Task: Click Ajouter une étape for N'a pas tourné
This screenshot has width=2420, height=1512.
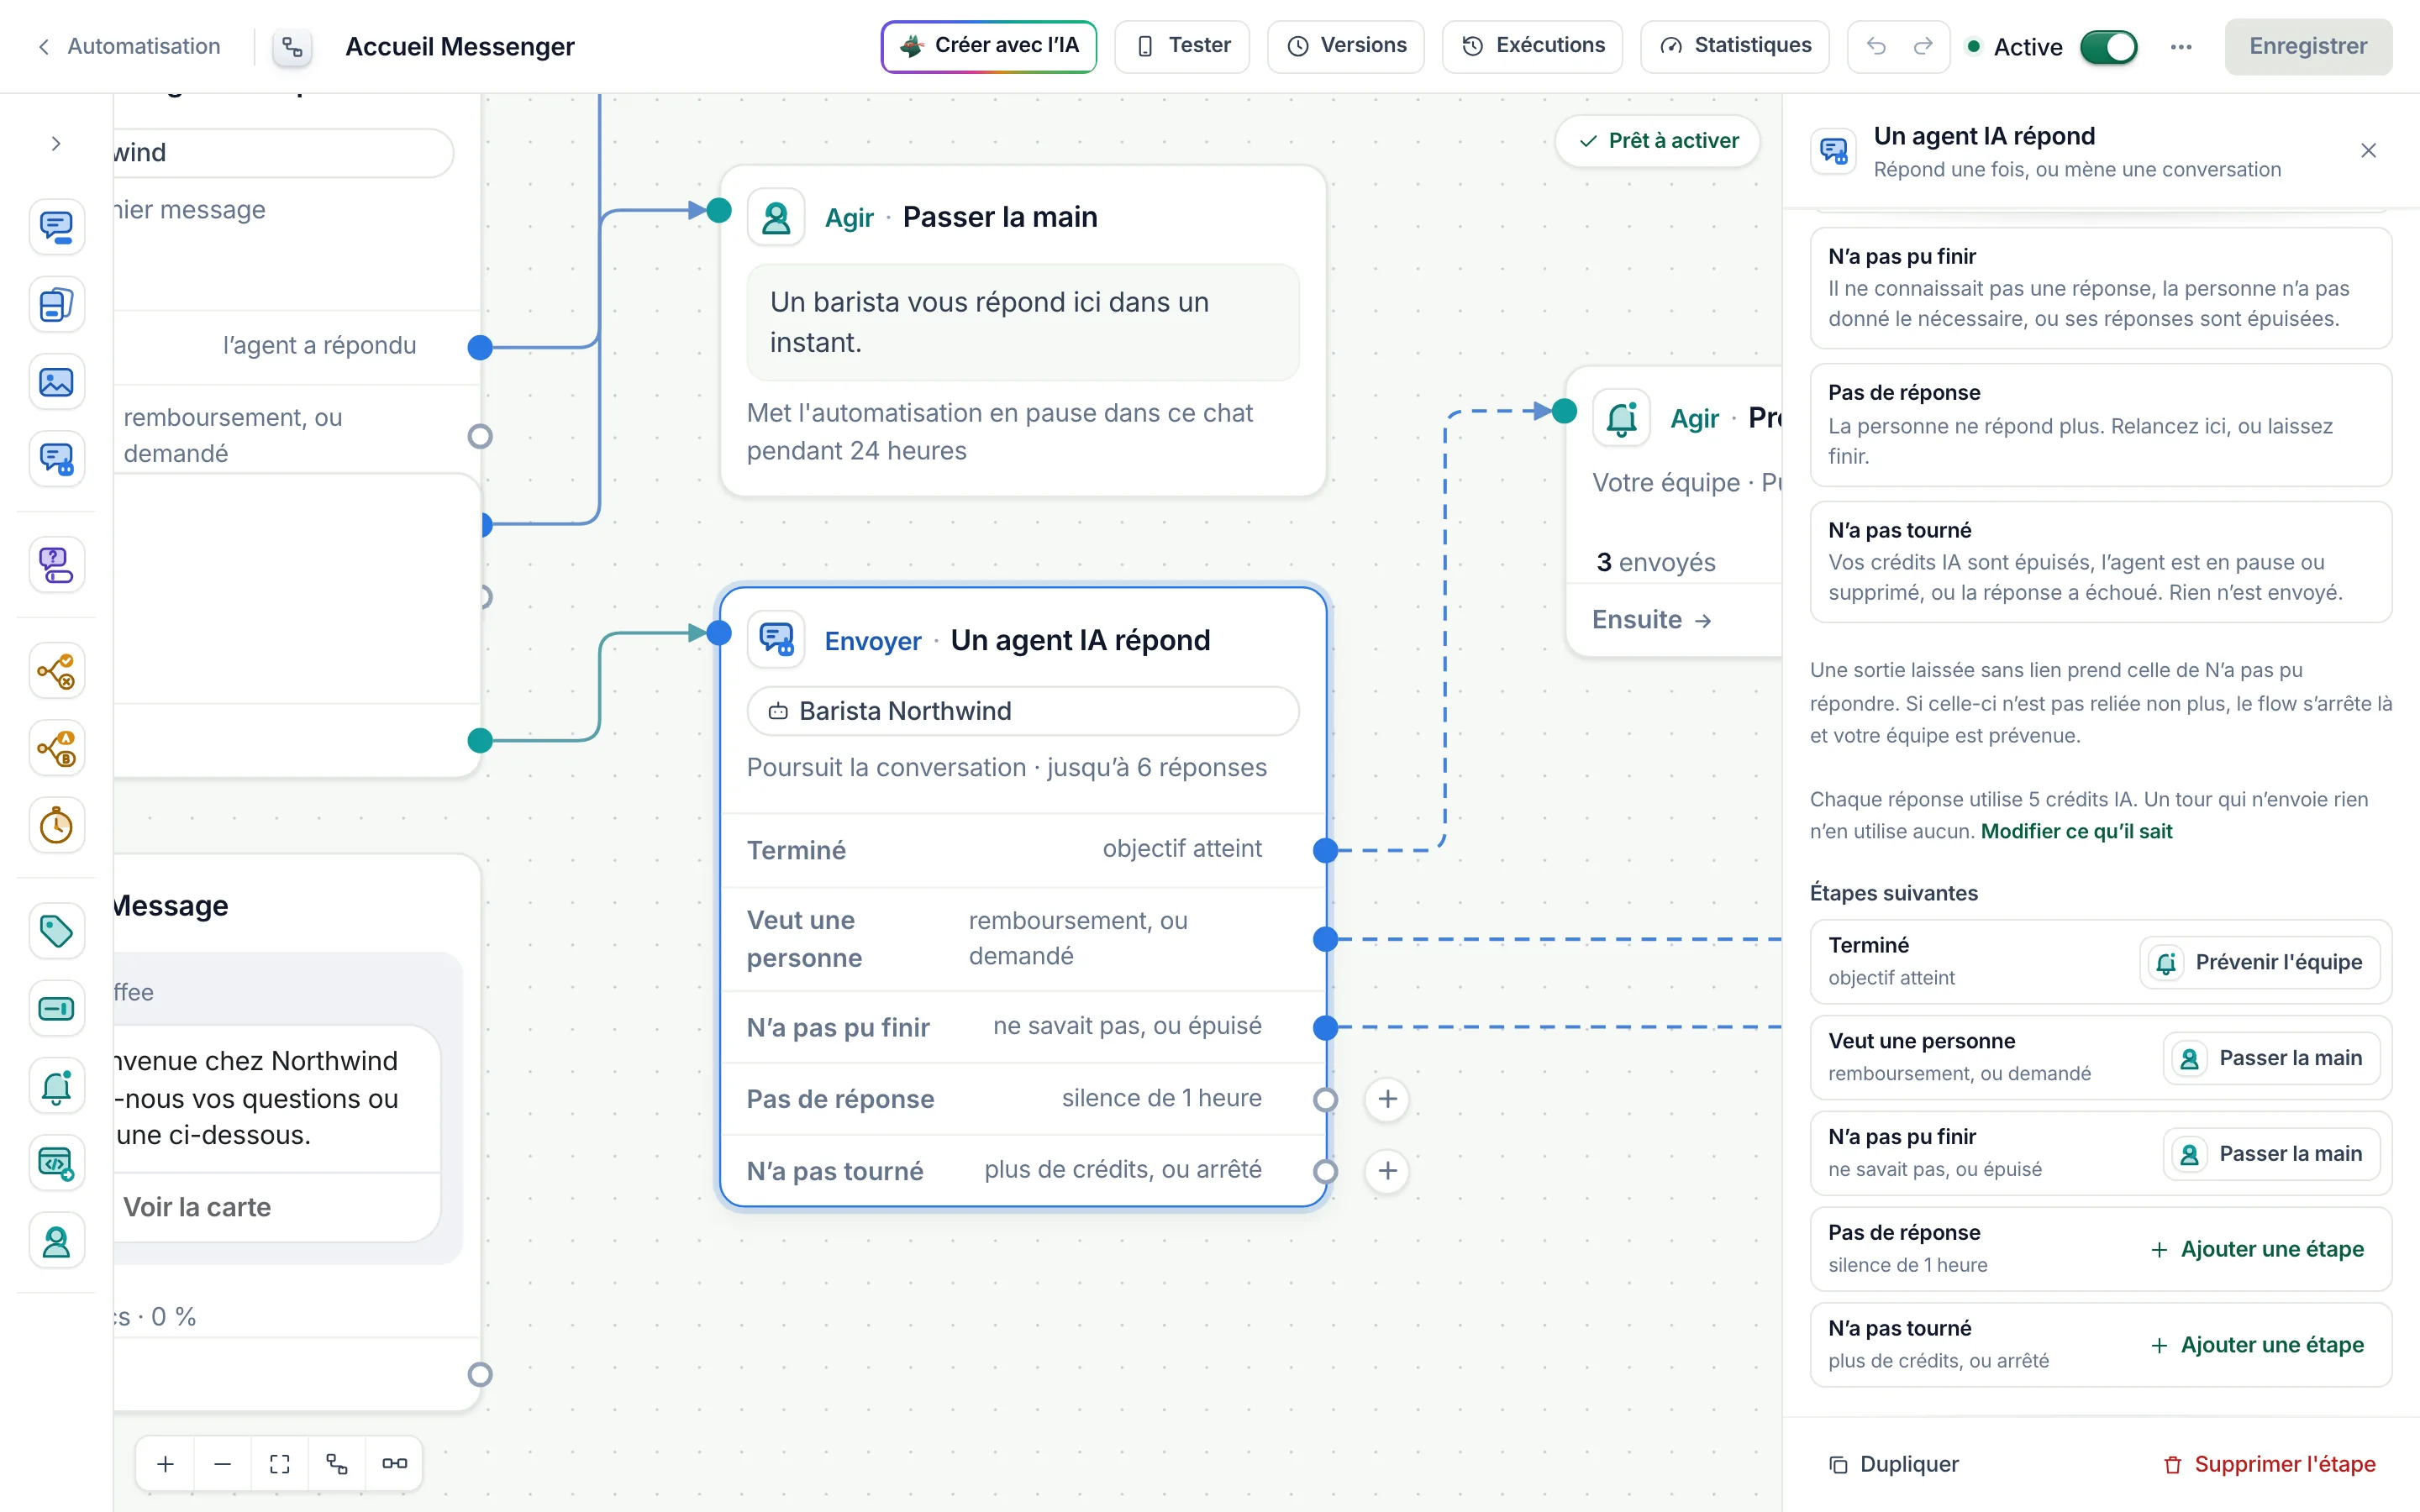Action: (2257, 1345)
